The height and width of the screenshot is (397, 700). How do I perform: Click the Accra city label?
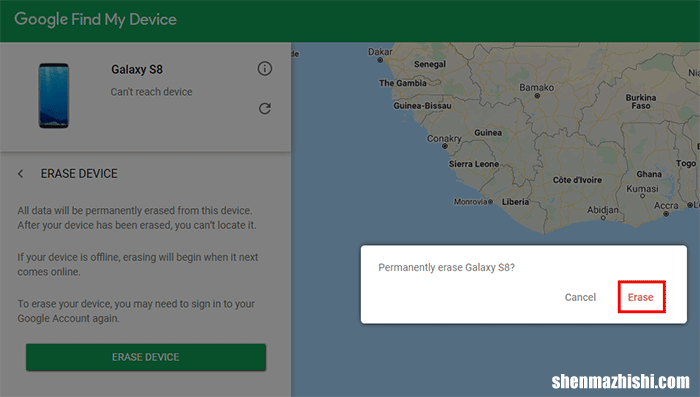[x=666, y=205]
